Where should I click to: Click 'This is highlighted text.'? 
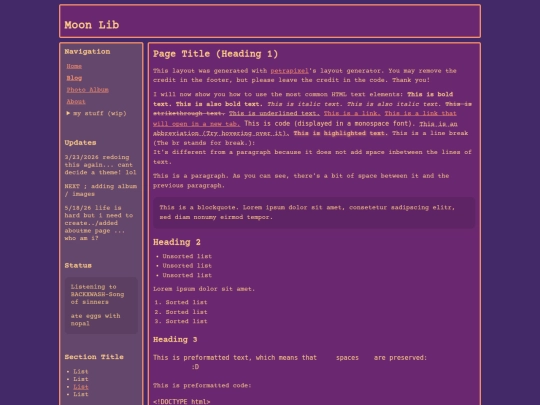pos(341,133)
